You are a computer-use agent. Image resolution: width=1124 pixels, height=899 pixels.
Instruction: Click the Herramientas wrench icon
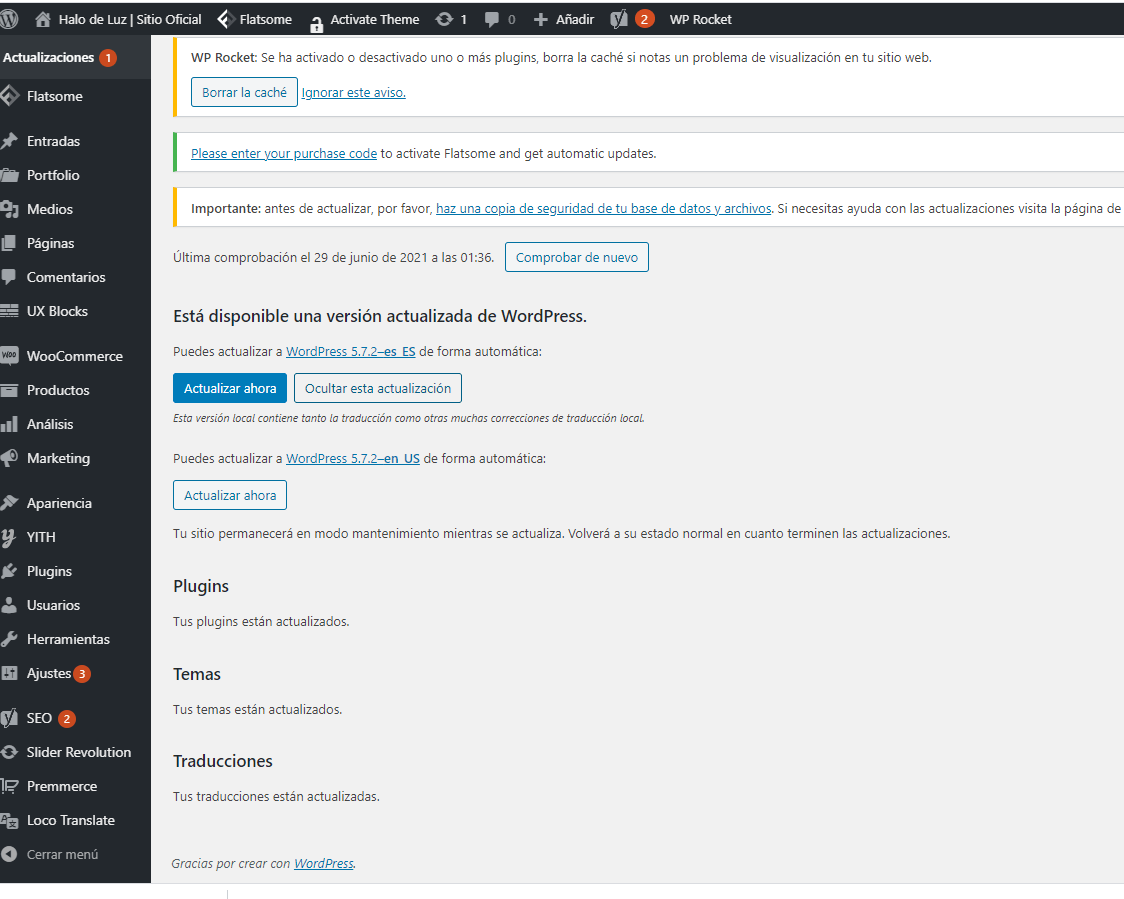click(x=9, y=639)
